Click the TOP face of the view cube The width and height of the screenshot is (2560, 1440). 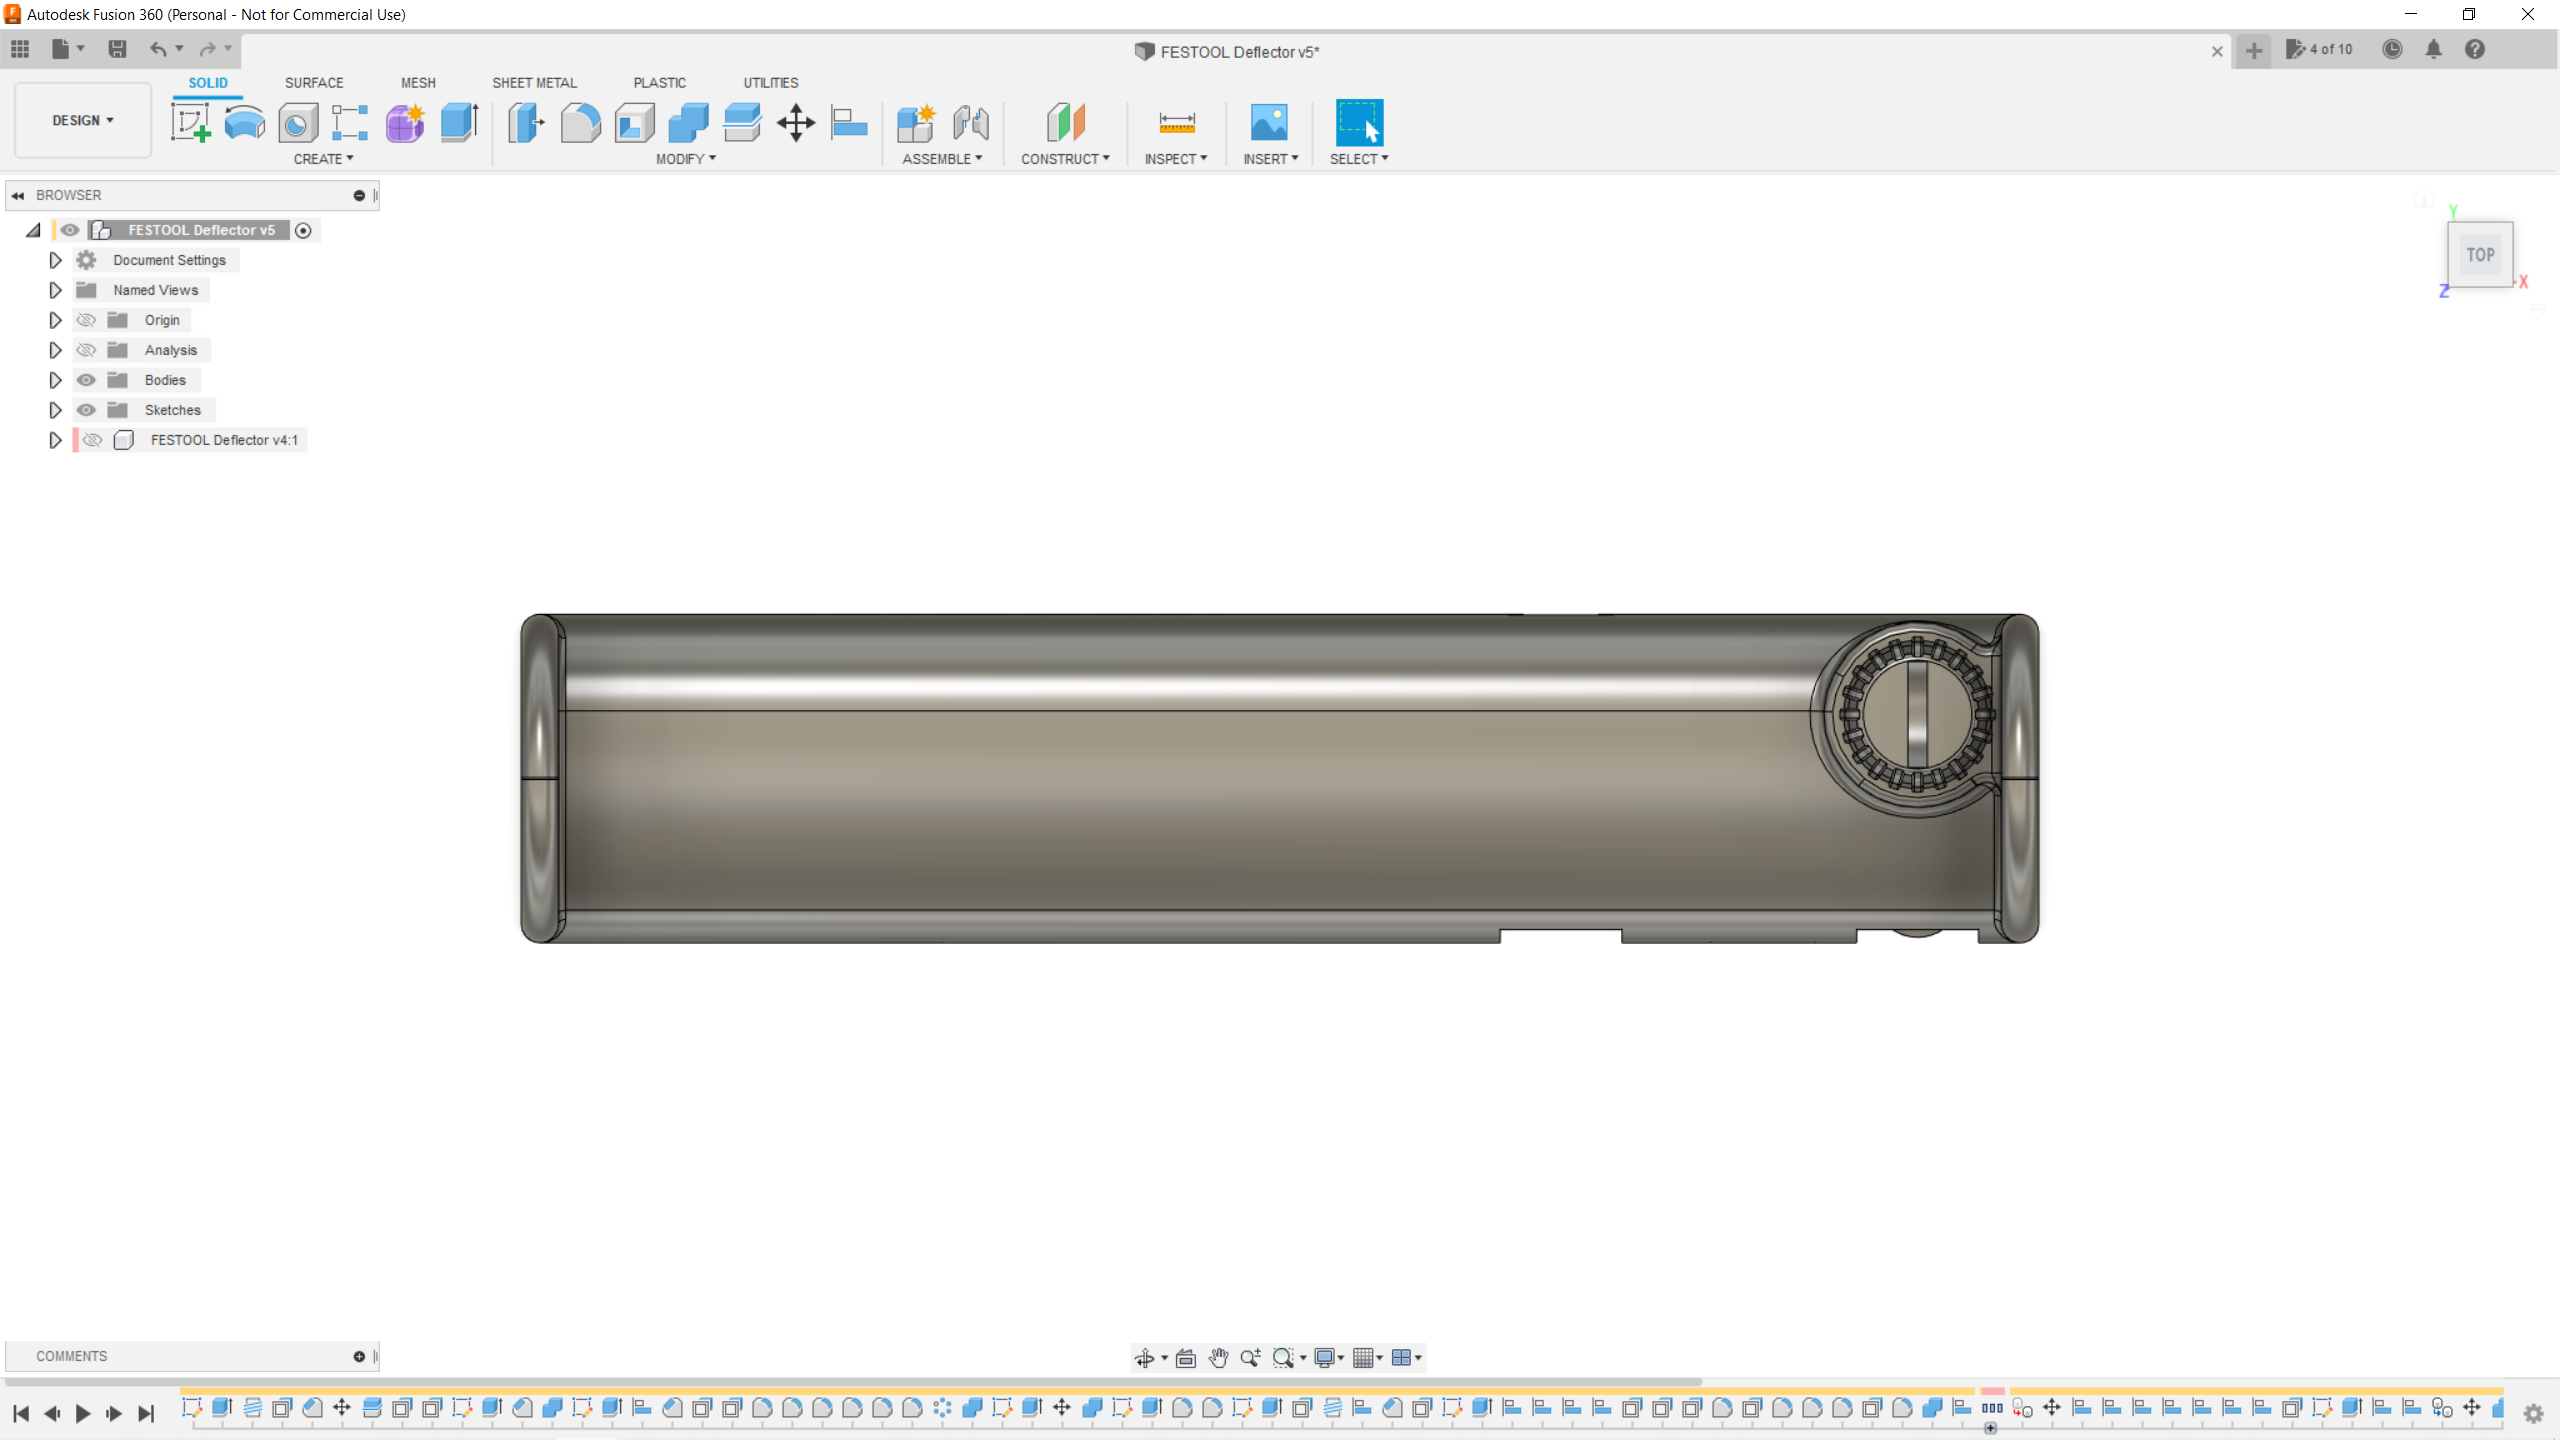tap(2480, 255)
